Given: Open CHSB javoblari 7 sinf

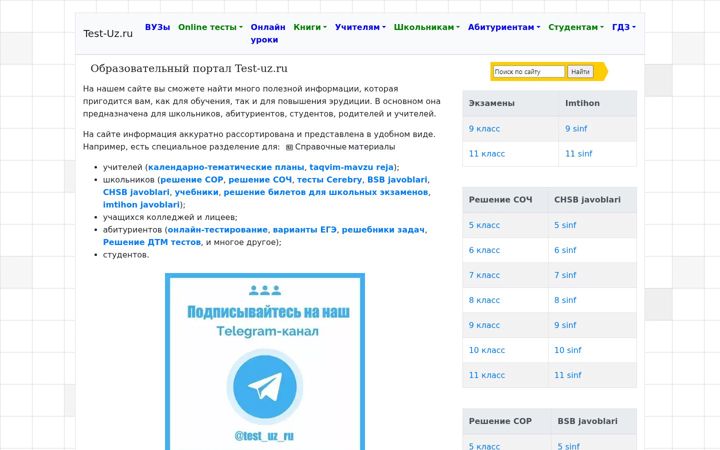Looking at the screenshot, I should point(565,275).
